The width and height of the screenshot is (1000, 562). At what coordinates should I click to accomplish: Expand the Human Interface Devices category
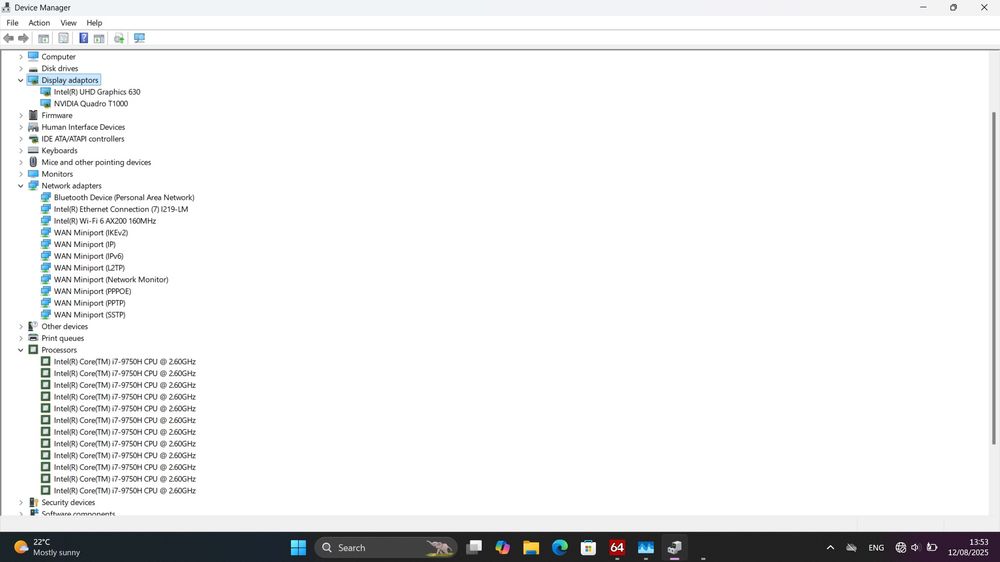[20, 127]
